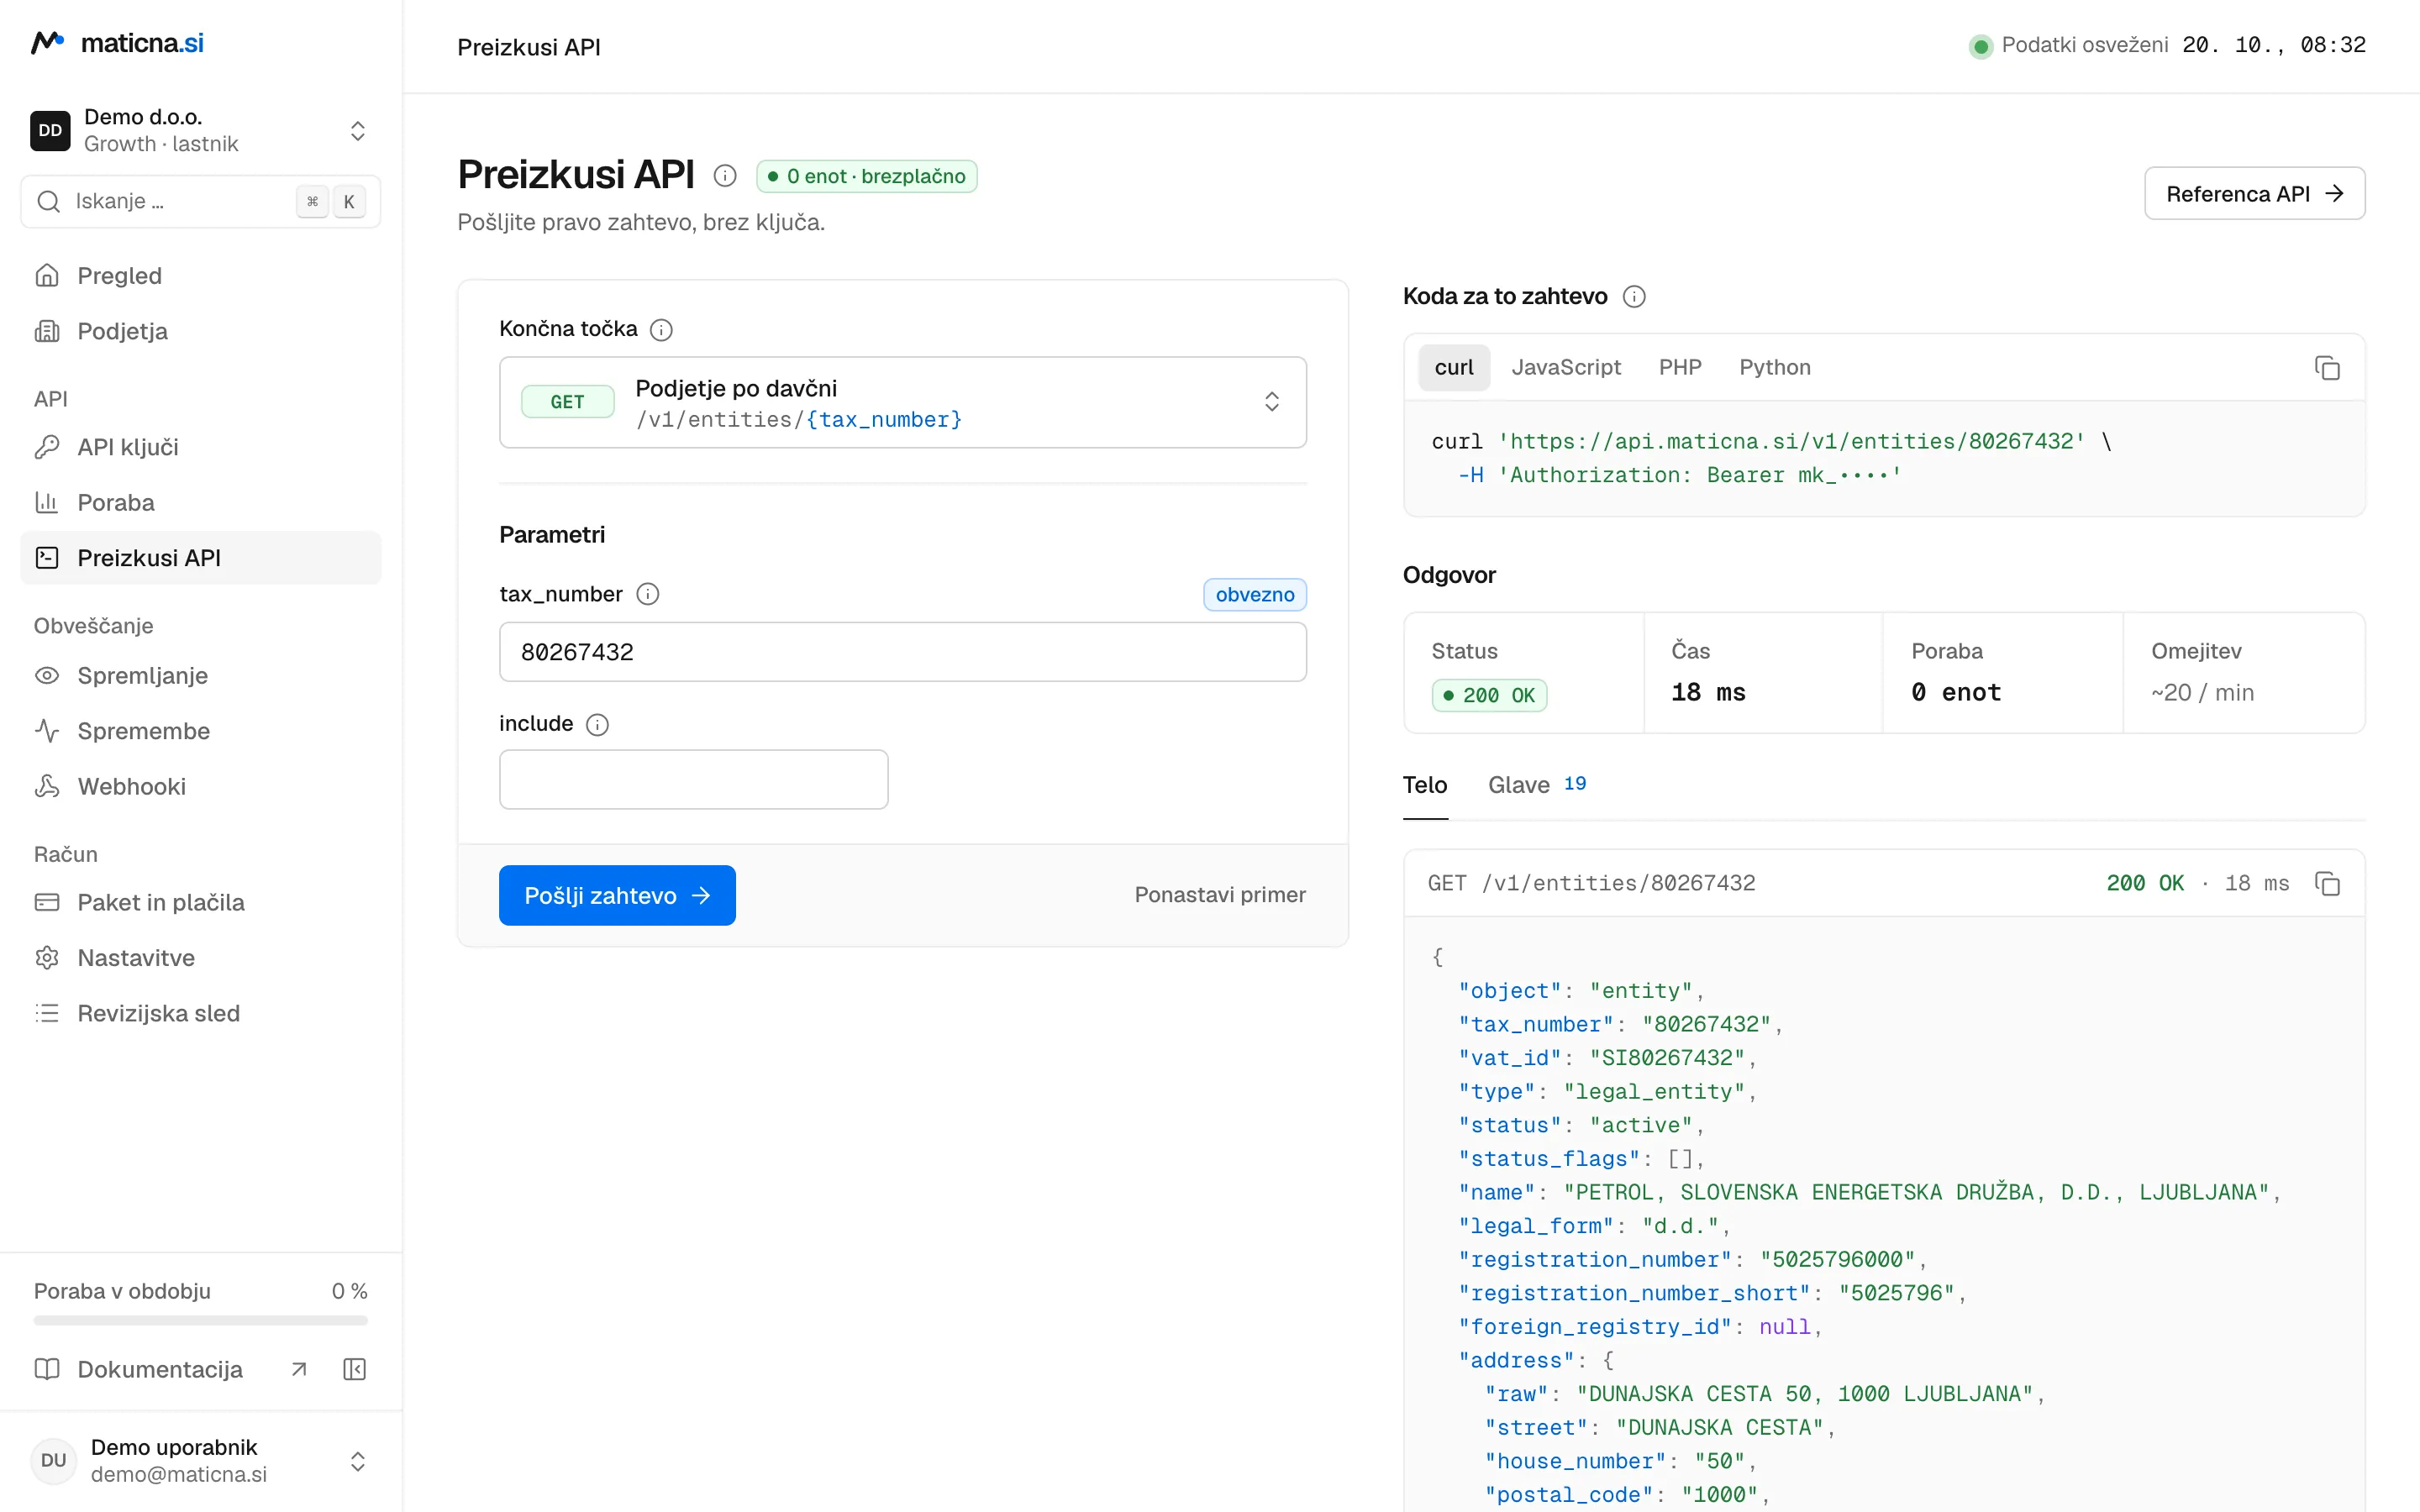Select the Telo response tab
This screenshot has width=2420, height=1512.
click(1425, 785)
